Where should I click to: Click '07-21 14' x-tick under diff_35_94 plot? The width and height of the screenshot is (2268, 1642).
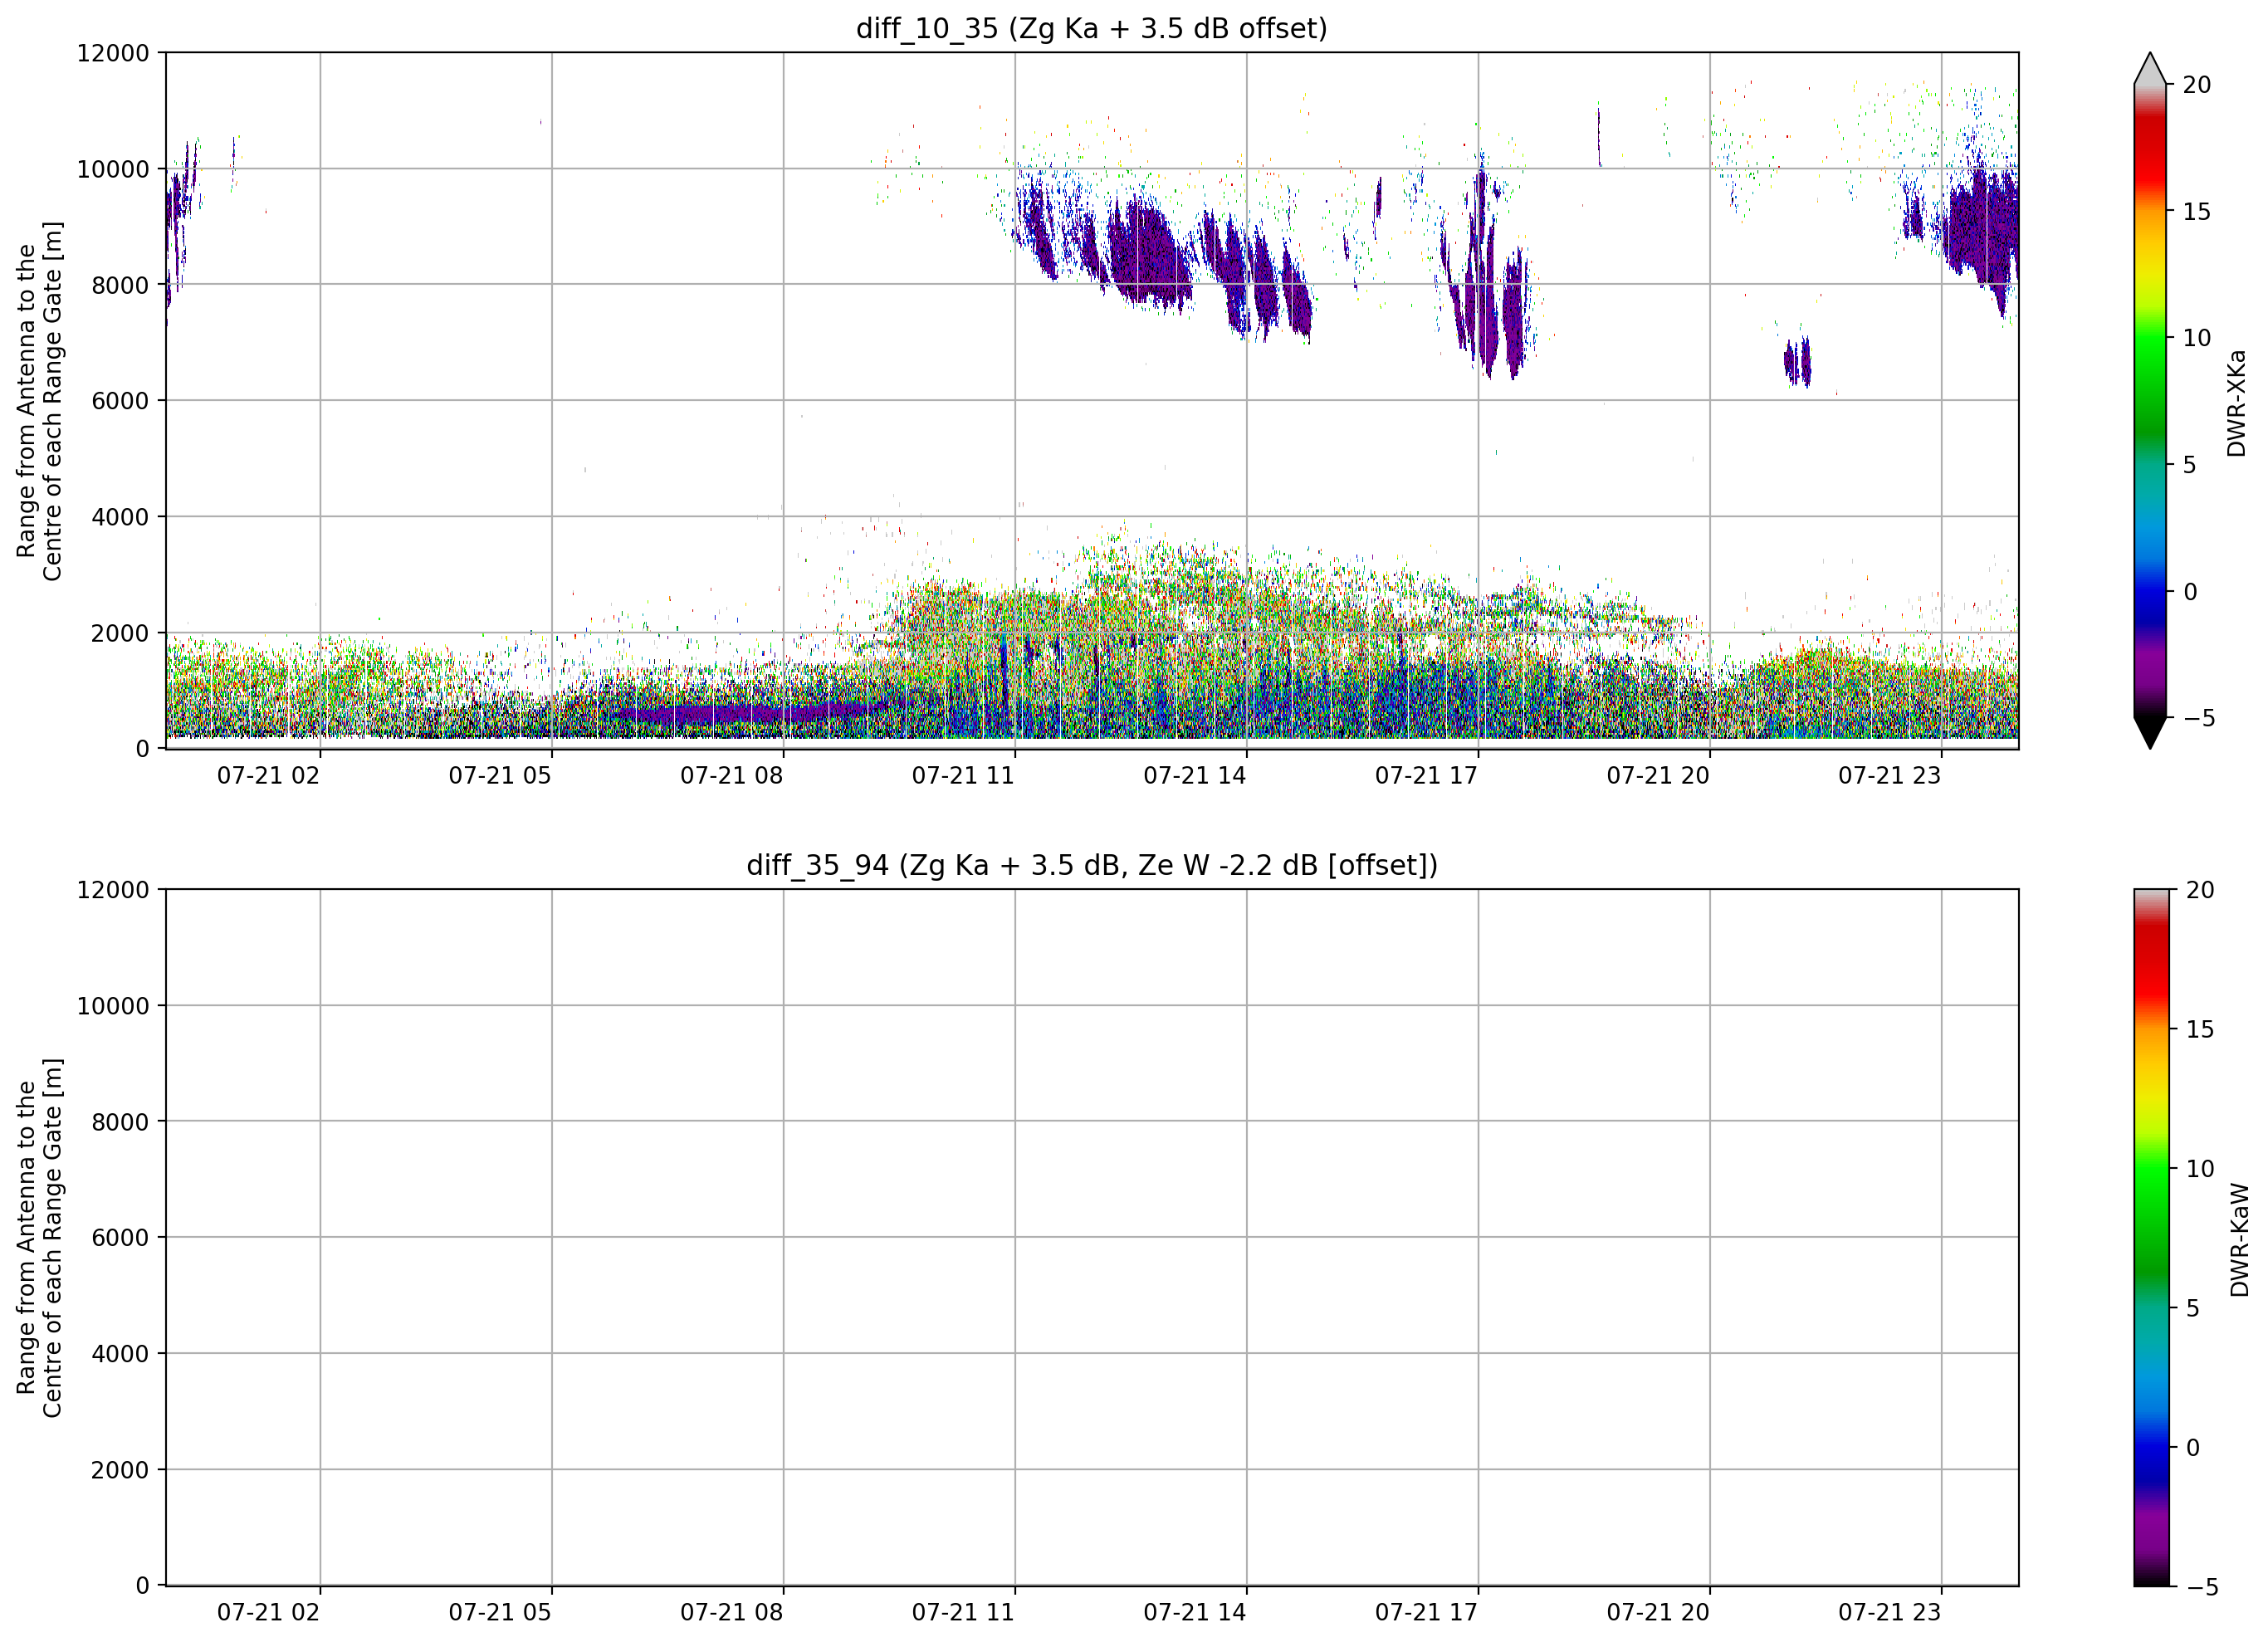pos(1195,1613)
